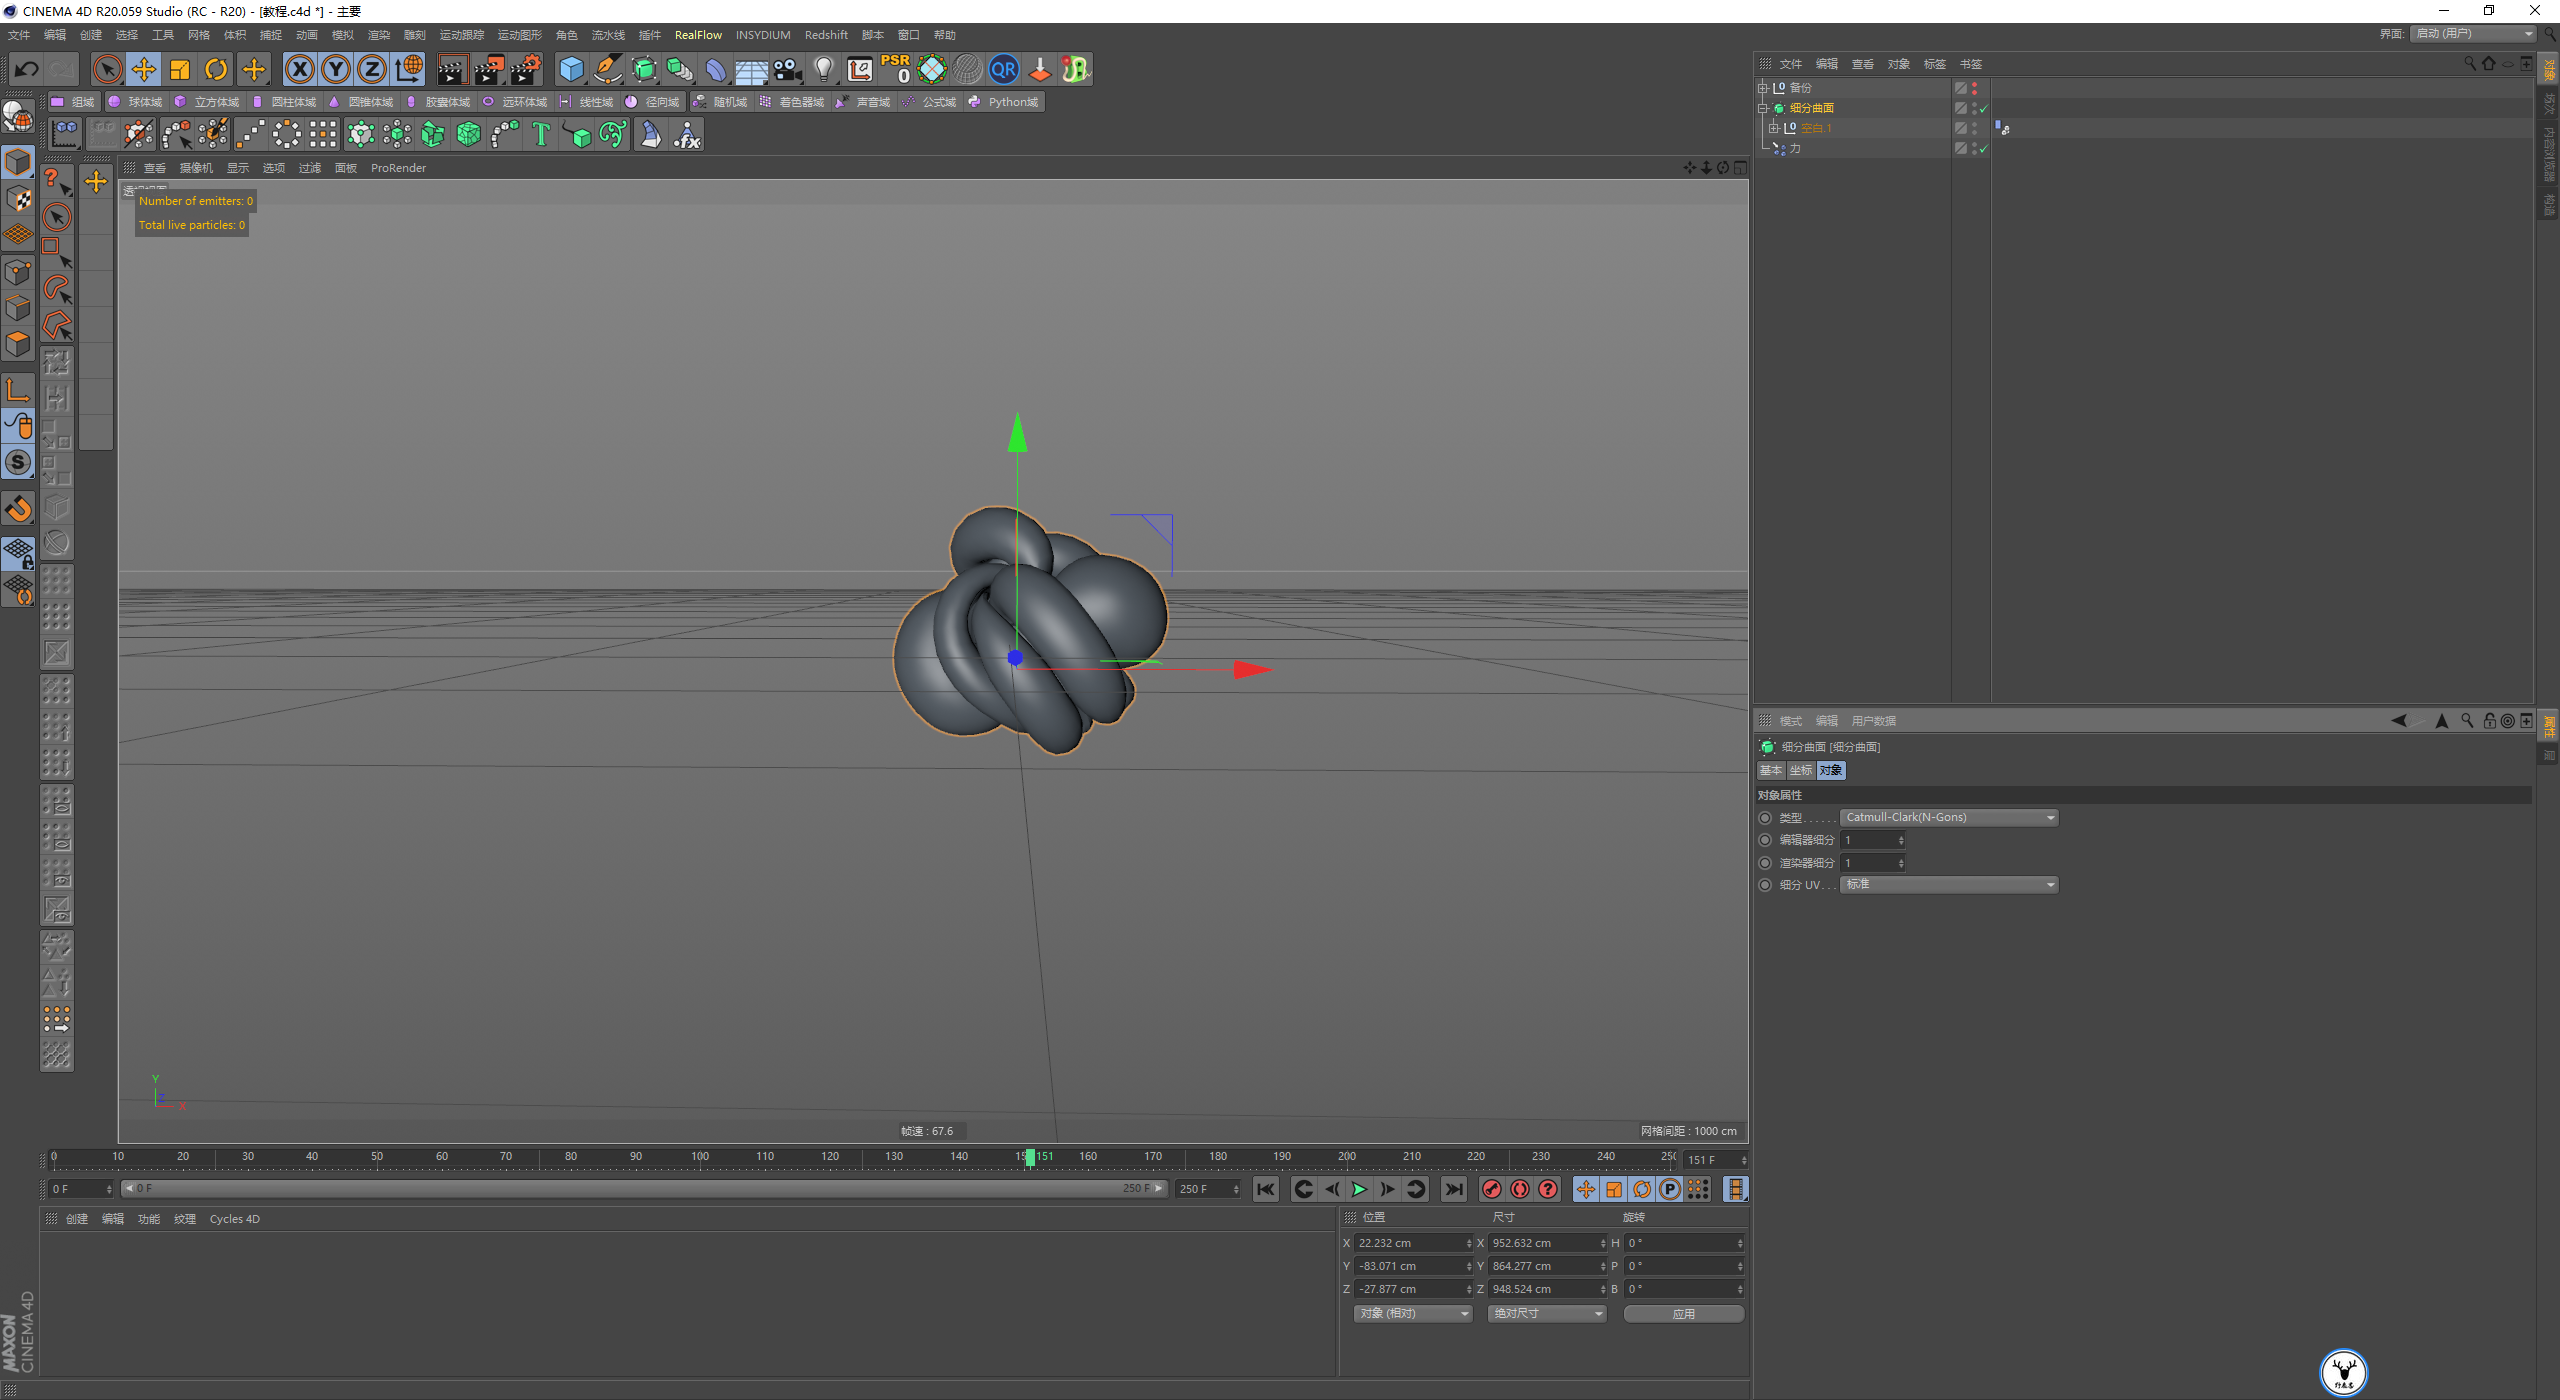Image resolution: width=2560 pixels, height=1400 pixels.
Task: Add a Camera object from toolbar
Action: click(x=788, y=69)
